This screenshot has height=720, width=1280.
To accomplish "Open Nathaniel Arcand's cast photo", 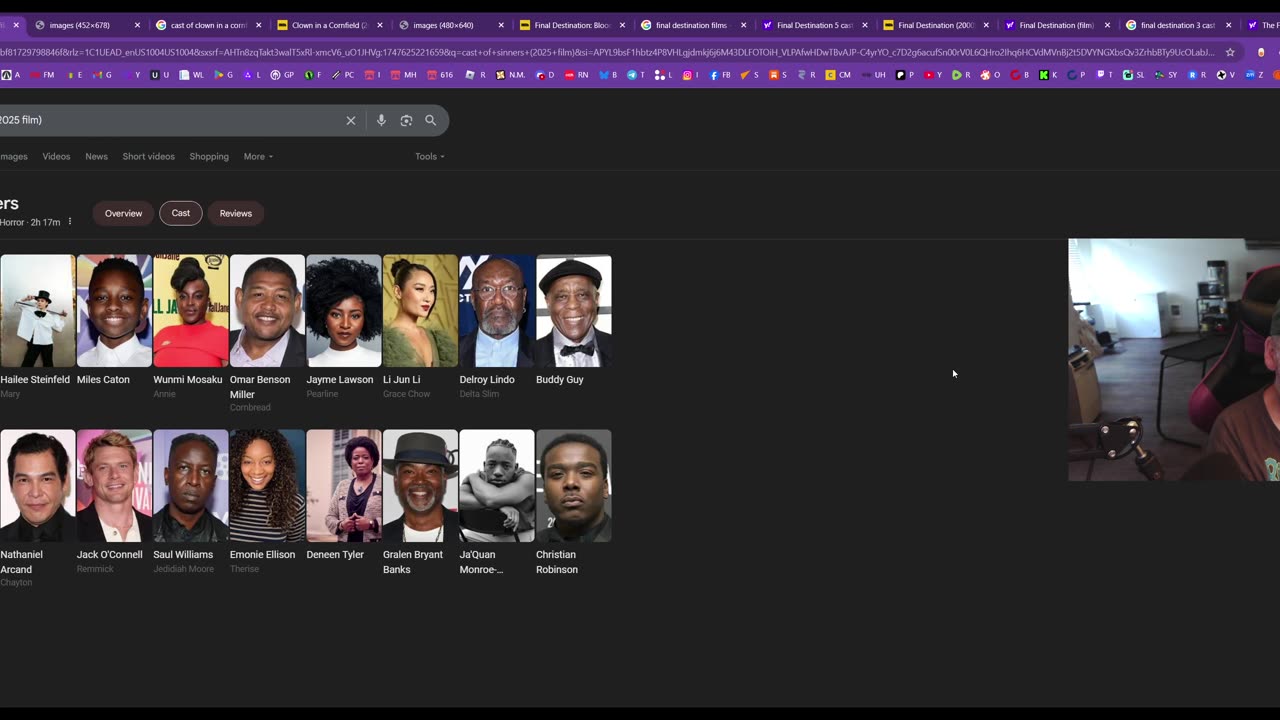I will pos(37,486).
